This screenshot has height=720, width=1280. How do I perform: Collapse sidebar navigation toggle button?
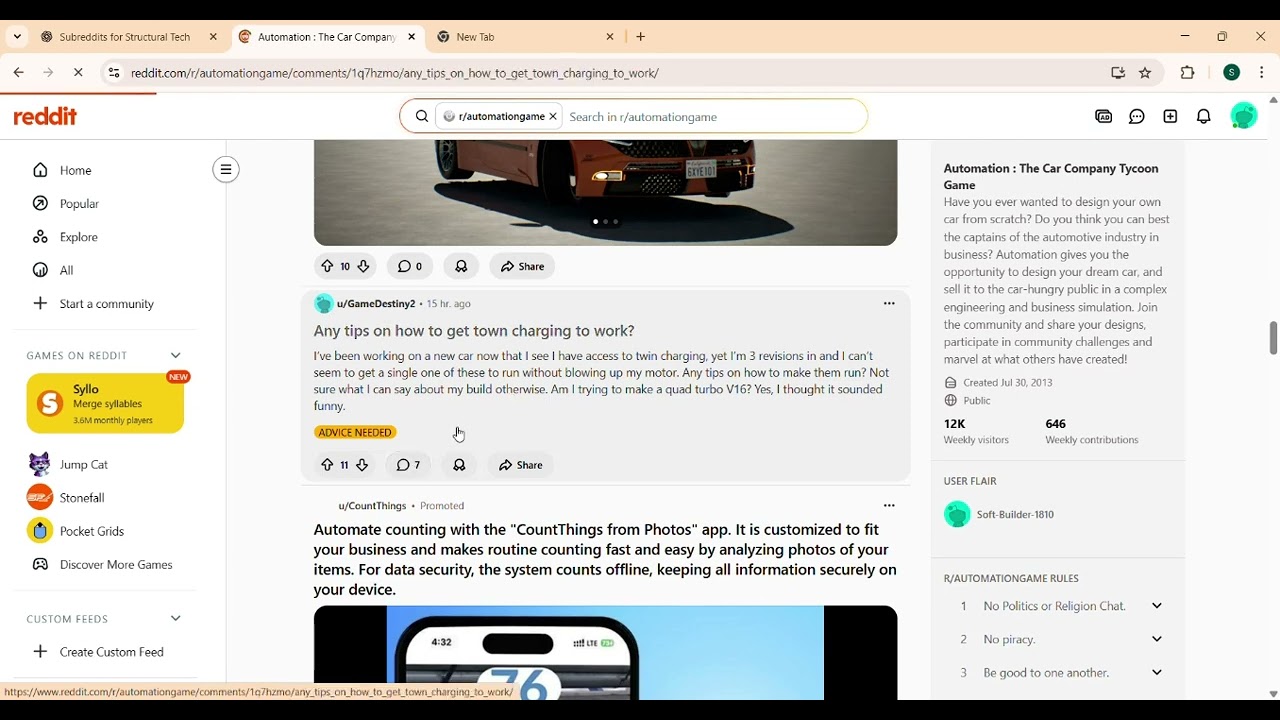pos(226,170)
